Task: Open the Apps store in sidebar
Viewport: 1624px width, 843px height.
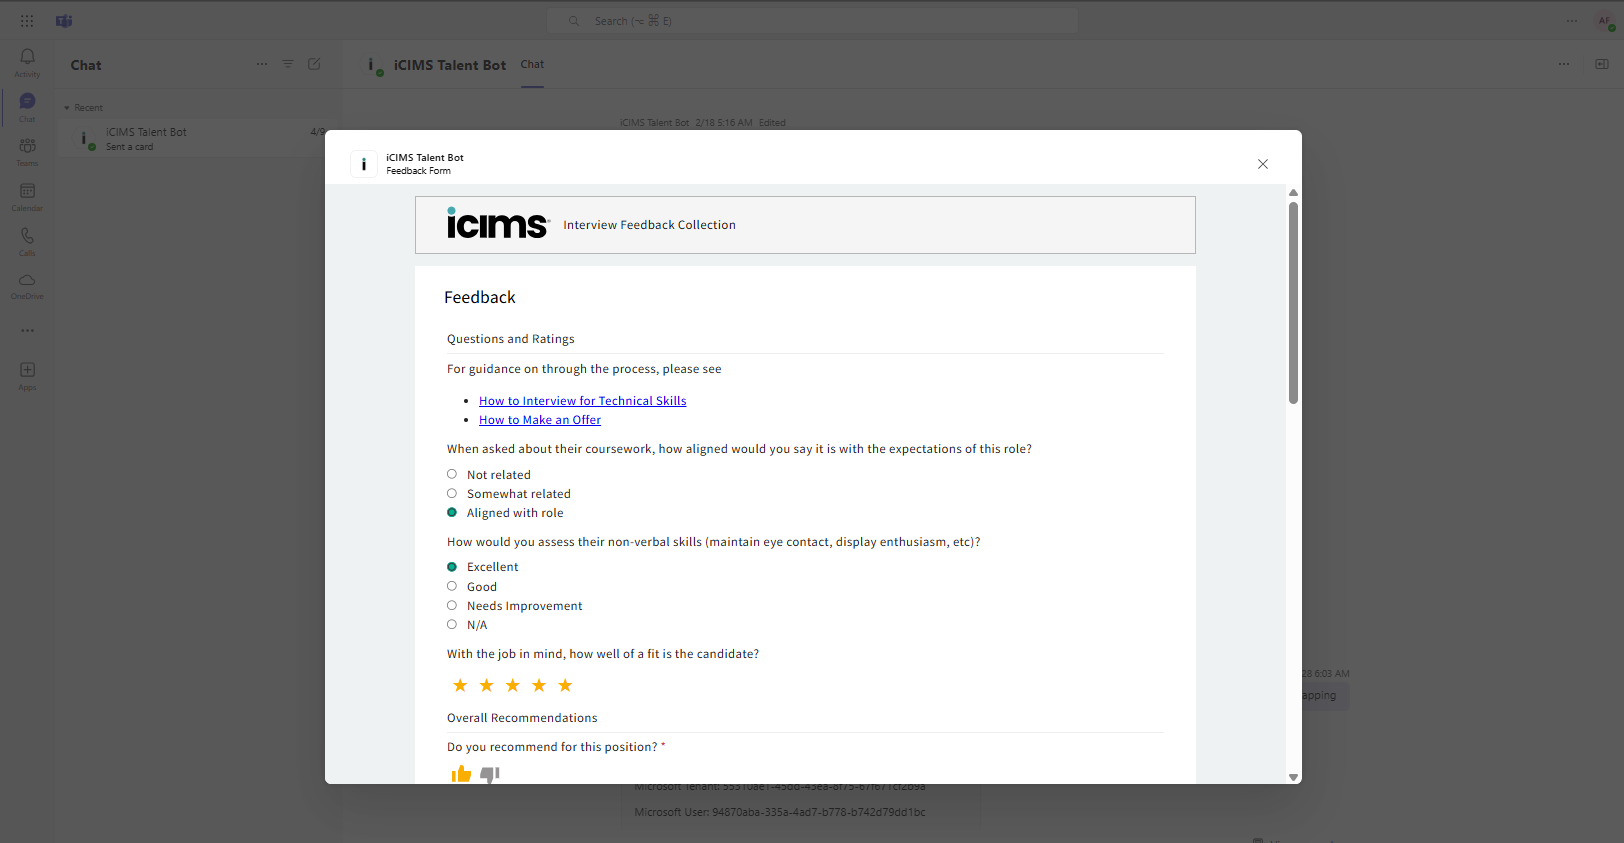Action: [x=27, y=375]
